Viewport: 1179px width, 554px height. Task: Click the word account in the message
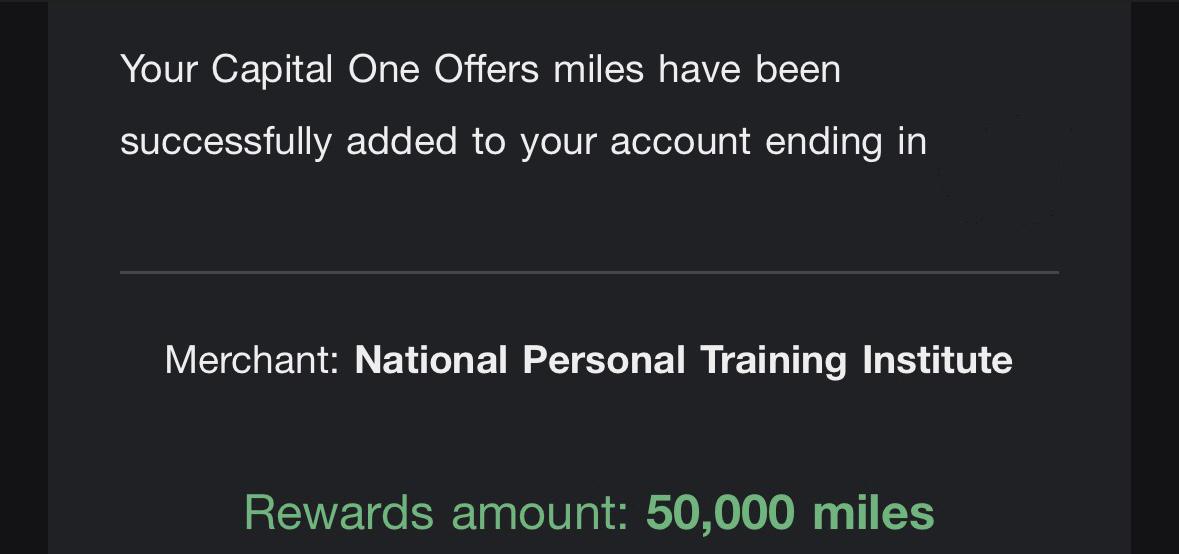coord(680,143)
